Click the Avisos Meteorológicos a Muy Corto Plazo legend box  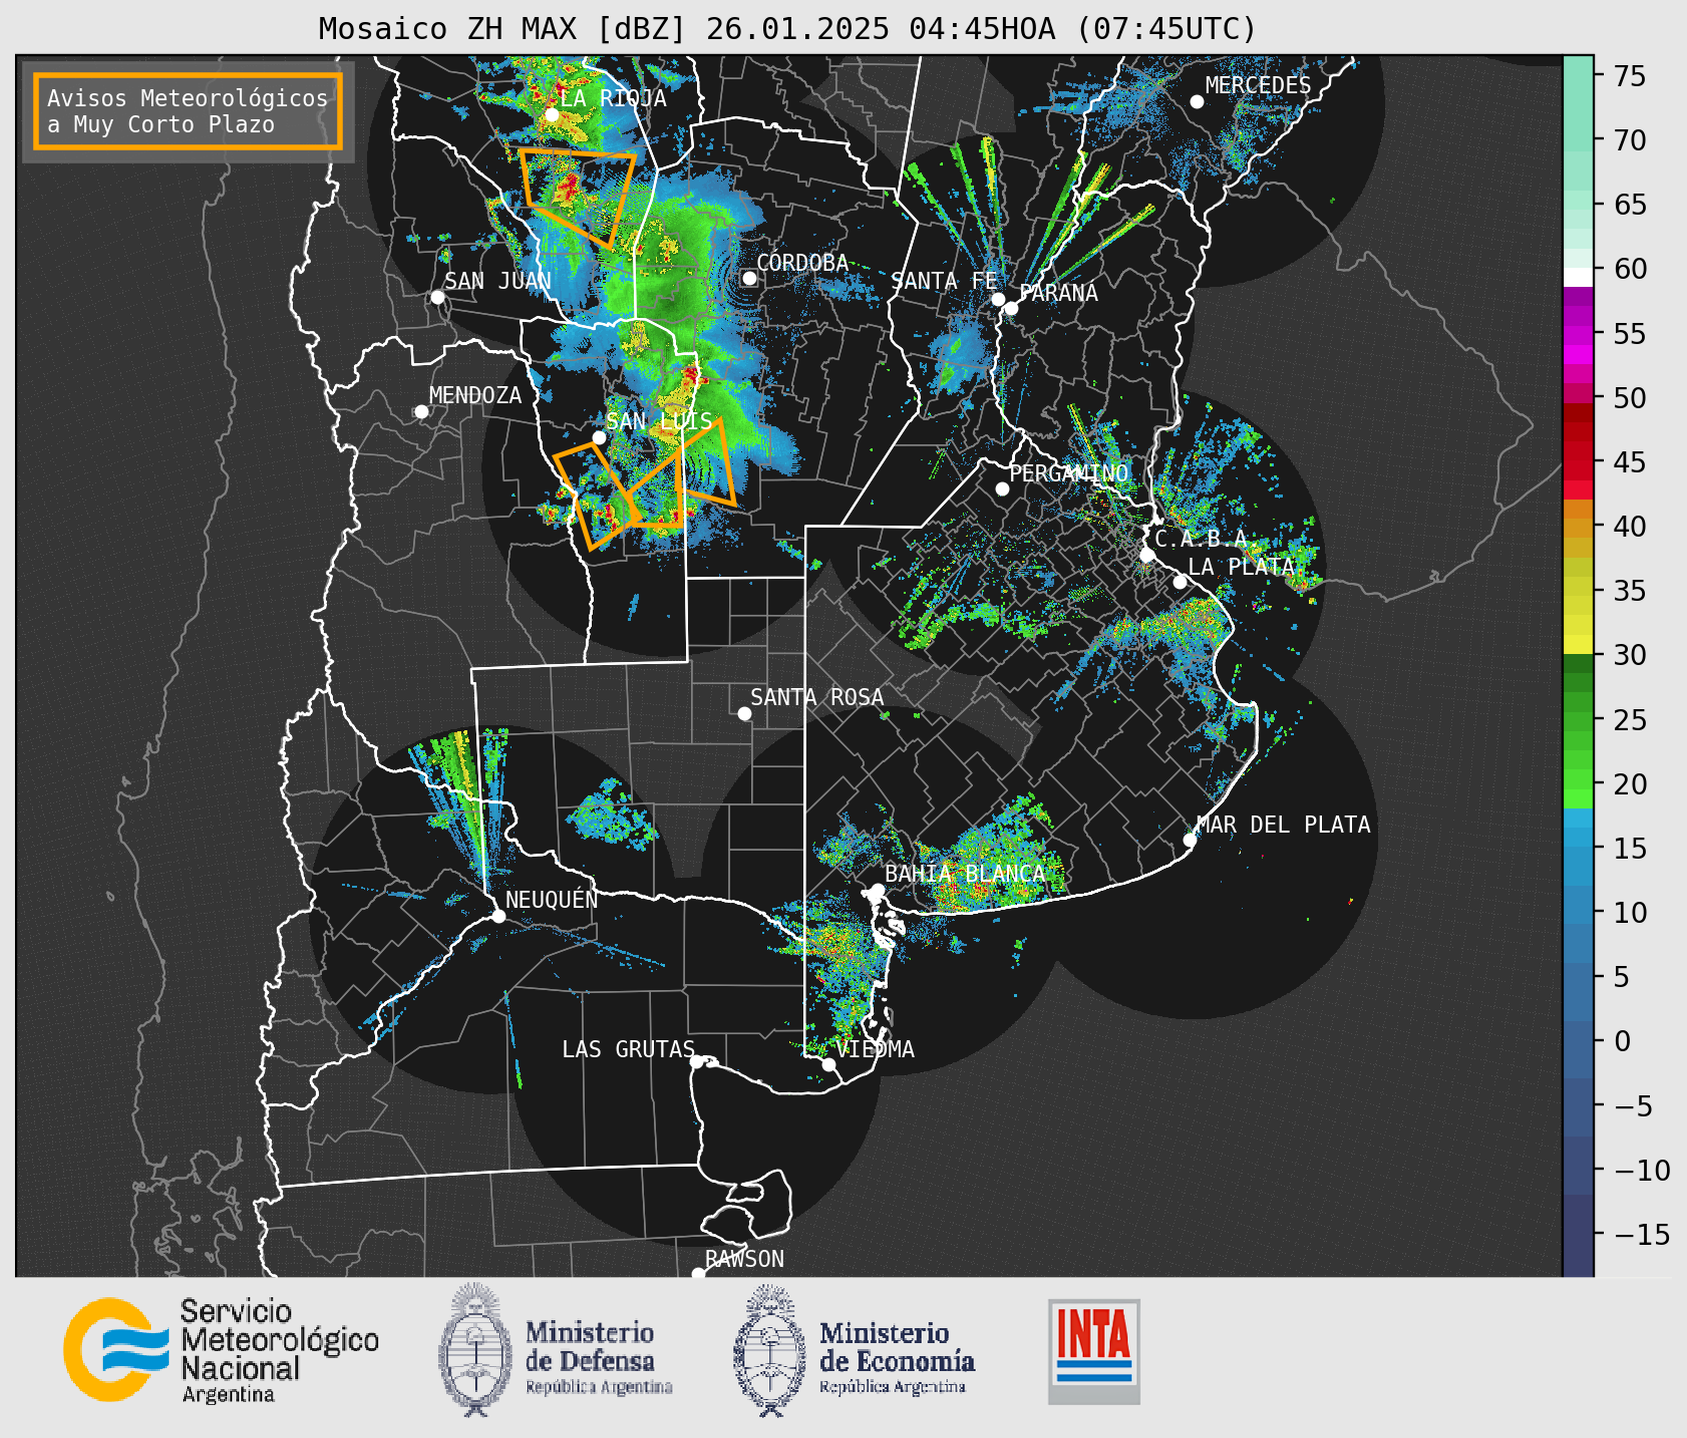(188, 111)
